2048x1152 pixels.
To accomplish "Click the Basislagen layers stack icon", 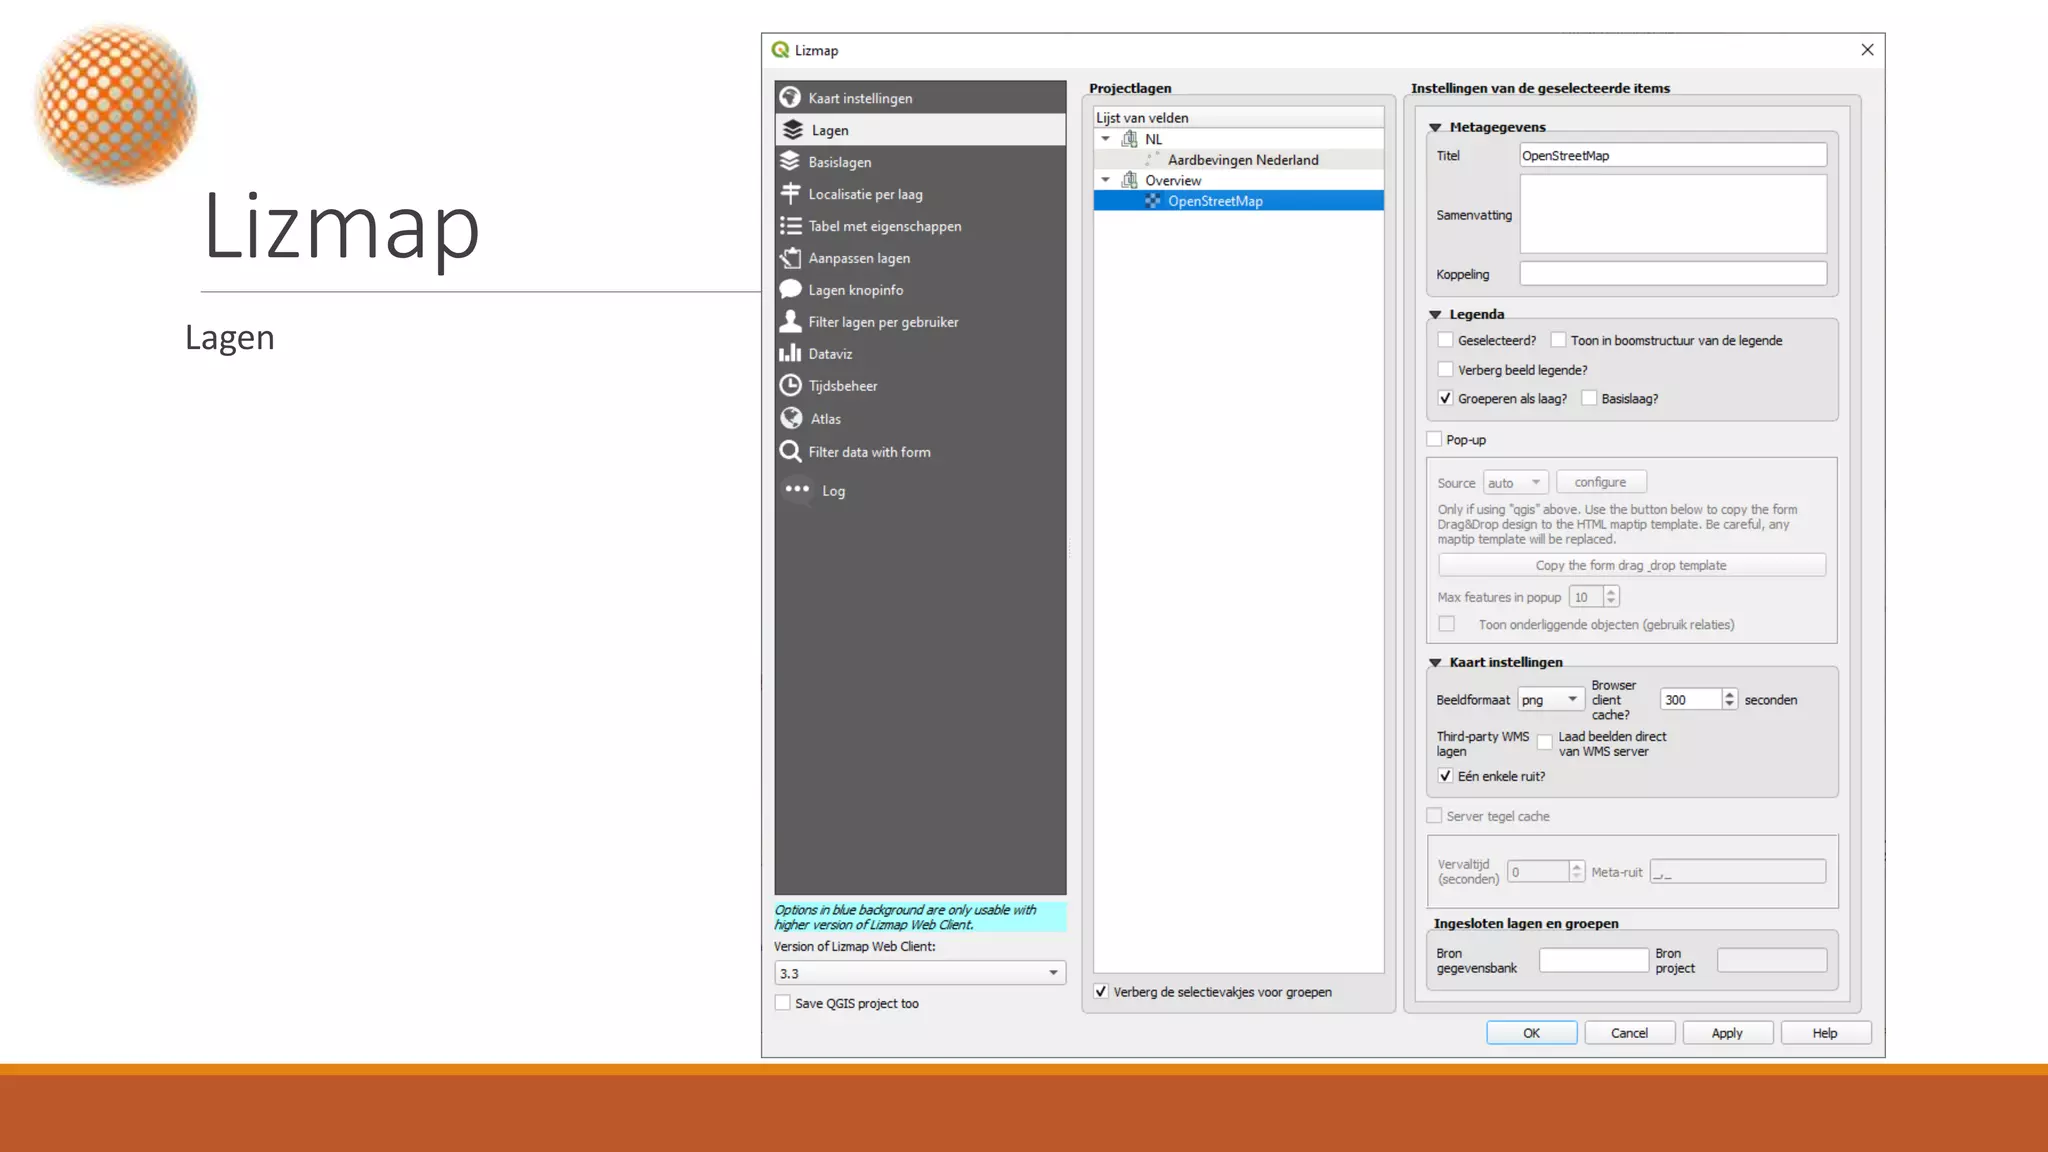I will 790,161.
